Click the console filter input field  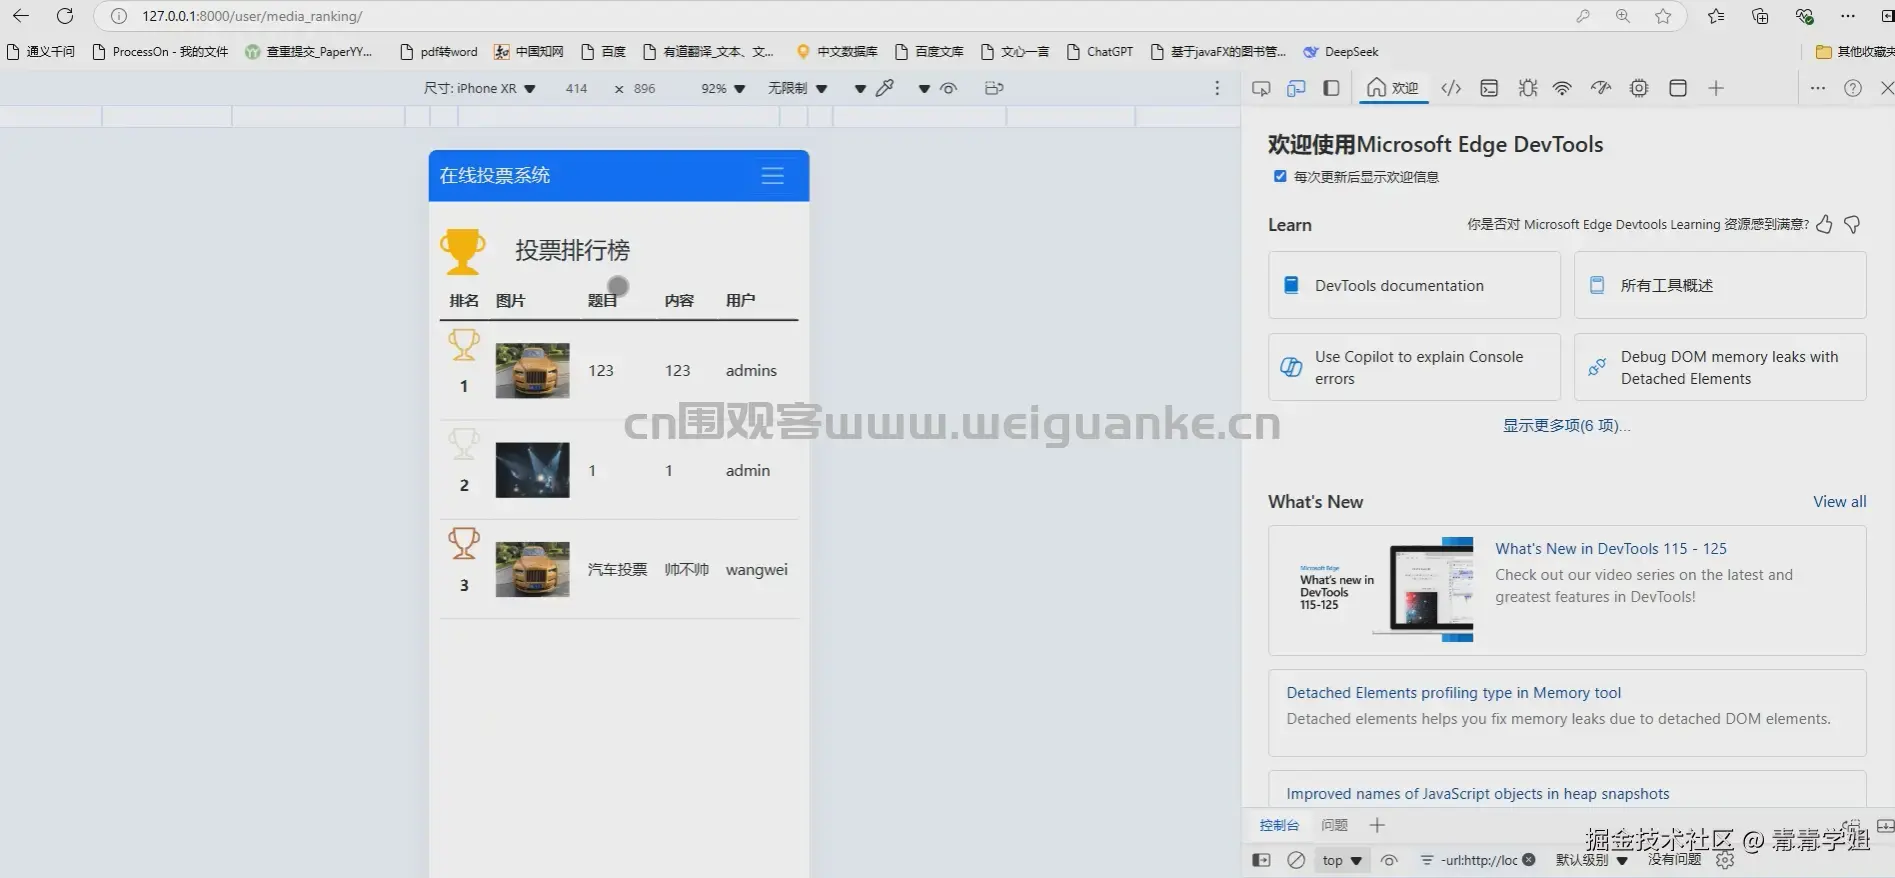1478,860
